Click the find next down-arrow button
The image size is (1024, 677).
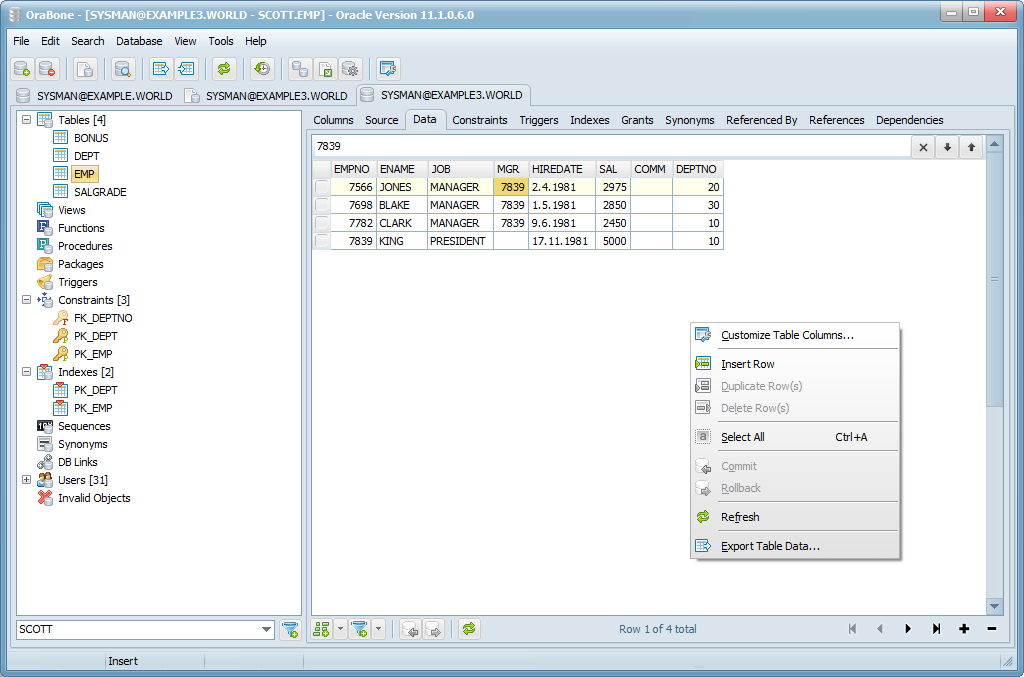(947, 147)
